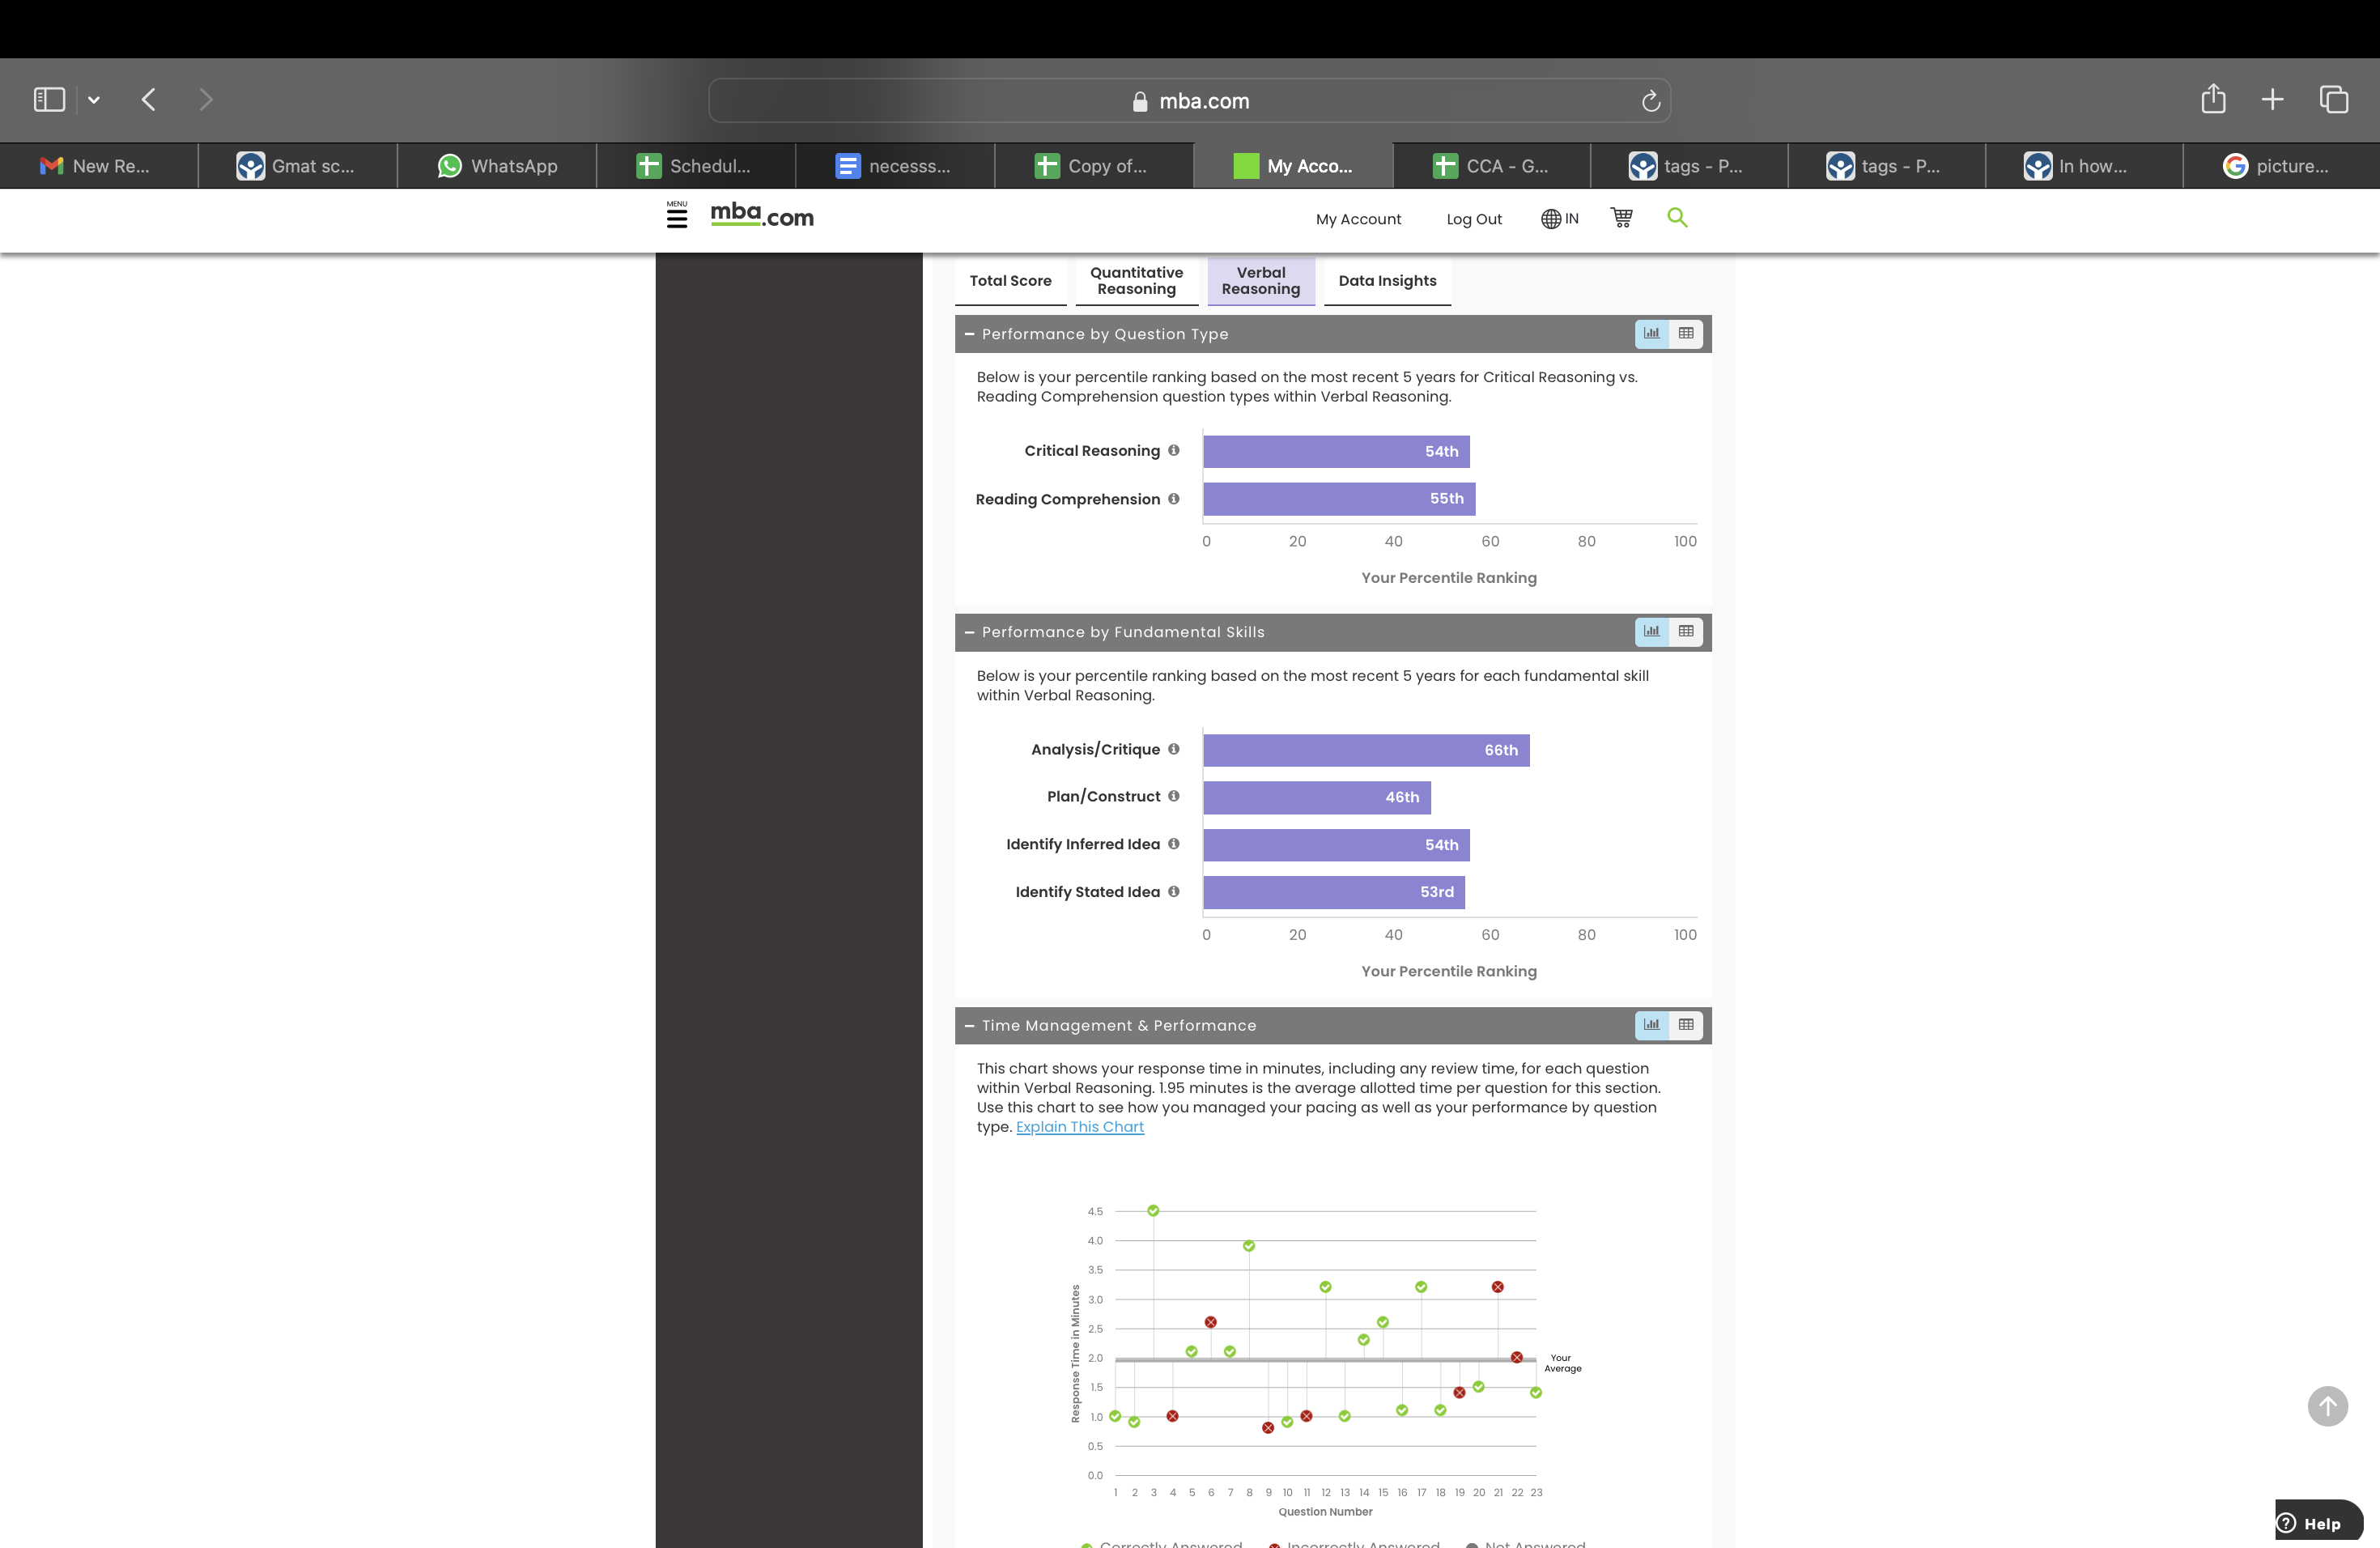Collapse the Time Management & Performance section

point(968,1025)
